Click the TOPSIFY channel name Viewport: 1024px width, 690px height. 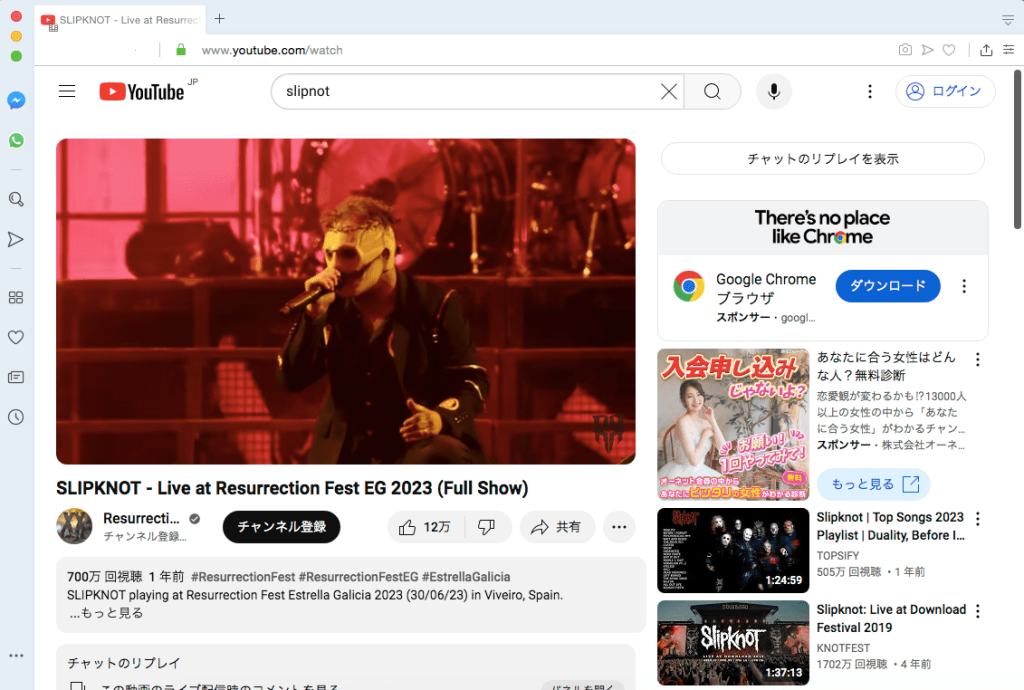click(838, 556)
